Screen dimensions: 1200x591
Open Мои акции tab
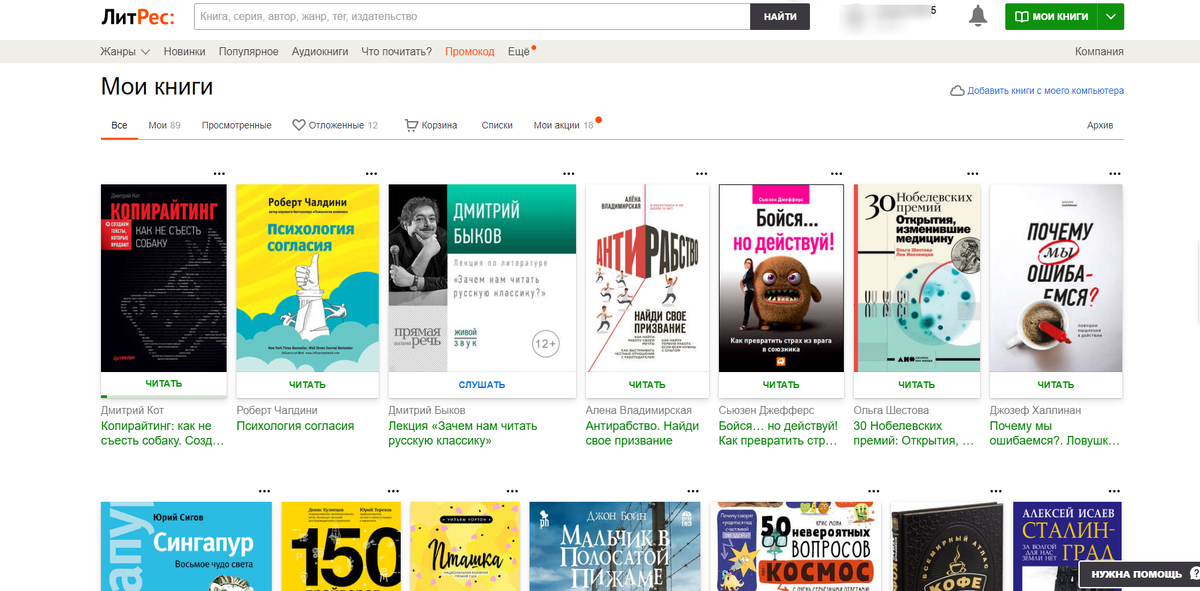(564, 125)
